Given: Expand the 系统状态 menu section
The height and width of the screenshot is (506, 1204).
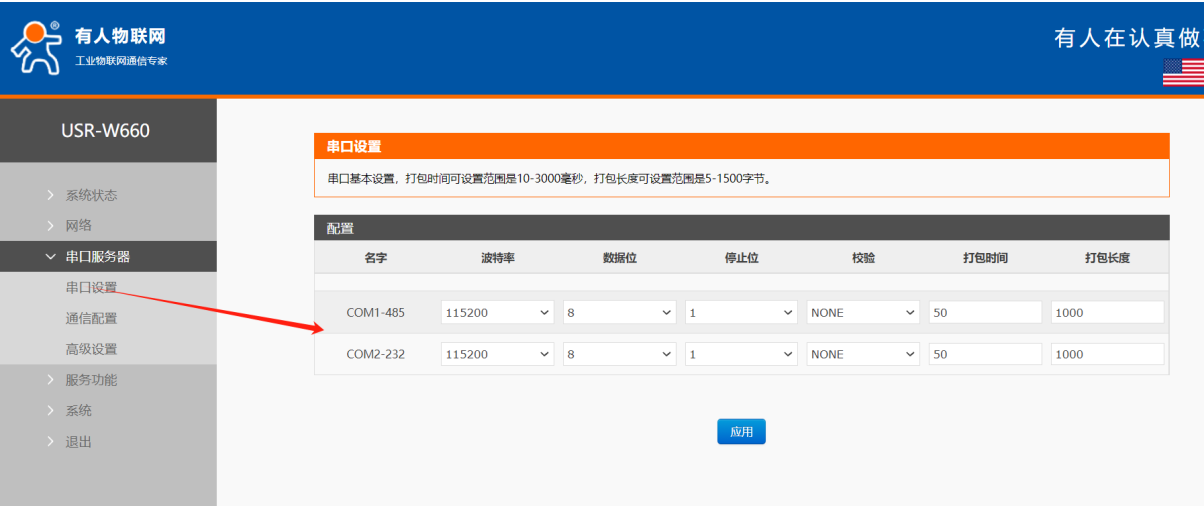Looking at the screenshot, I should click(x=91, y=195).
